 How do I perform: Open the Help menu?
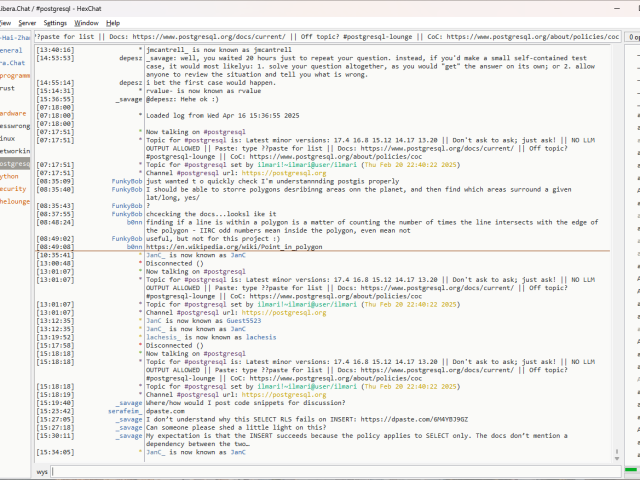point(113,22)
